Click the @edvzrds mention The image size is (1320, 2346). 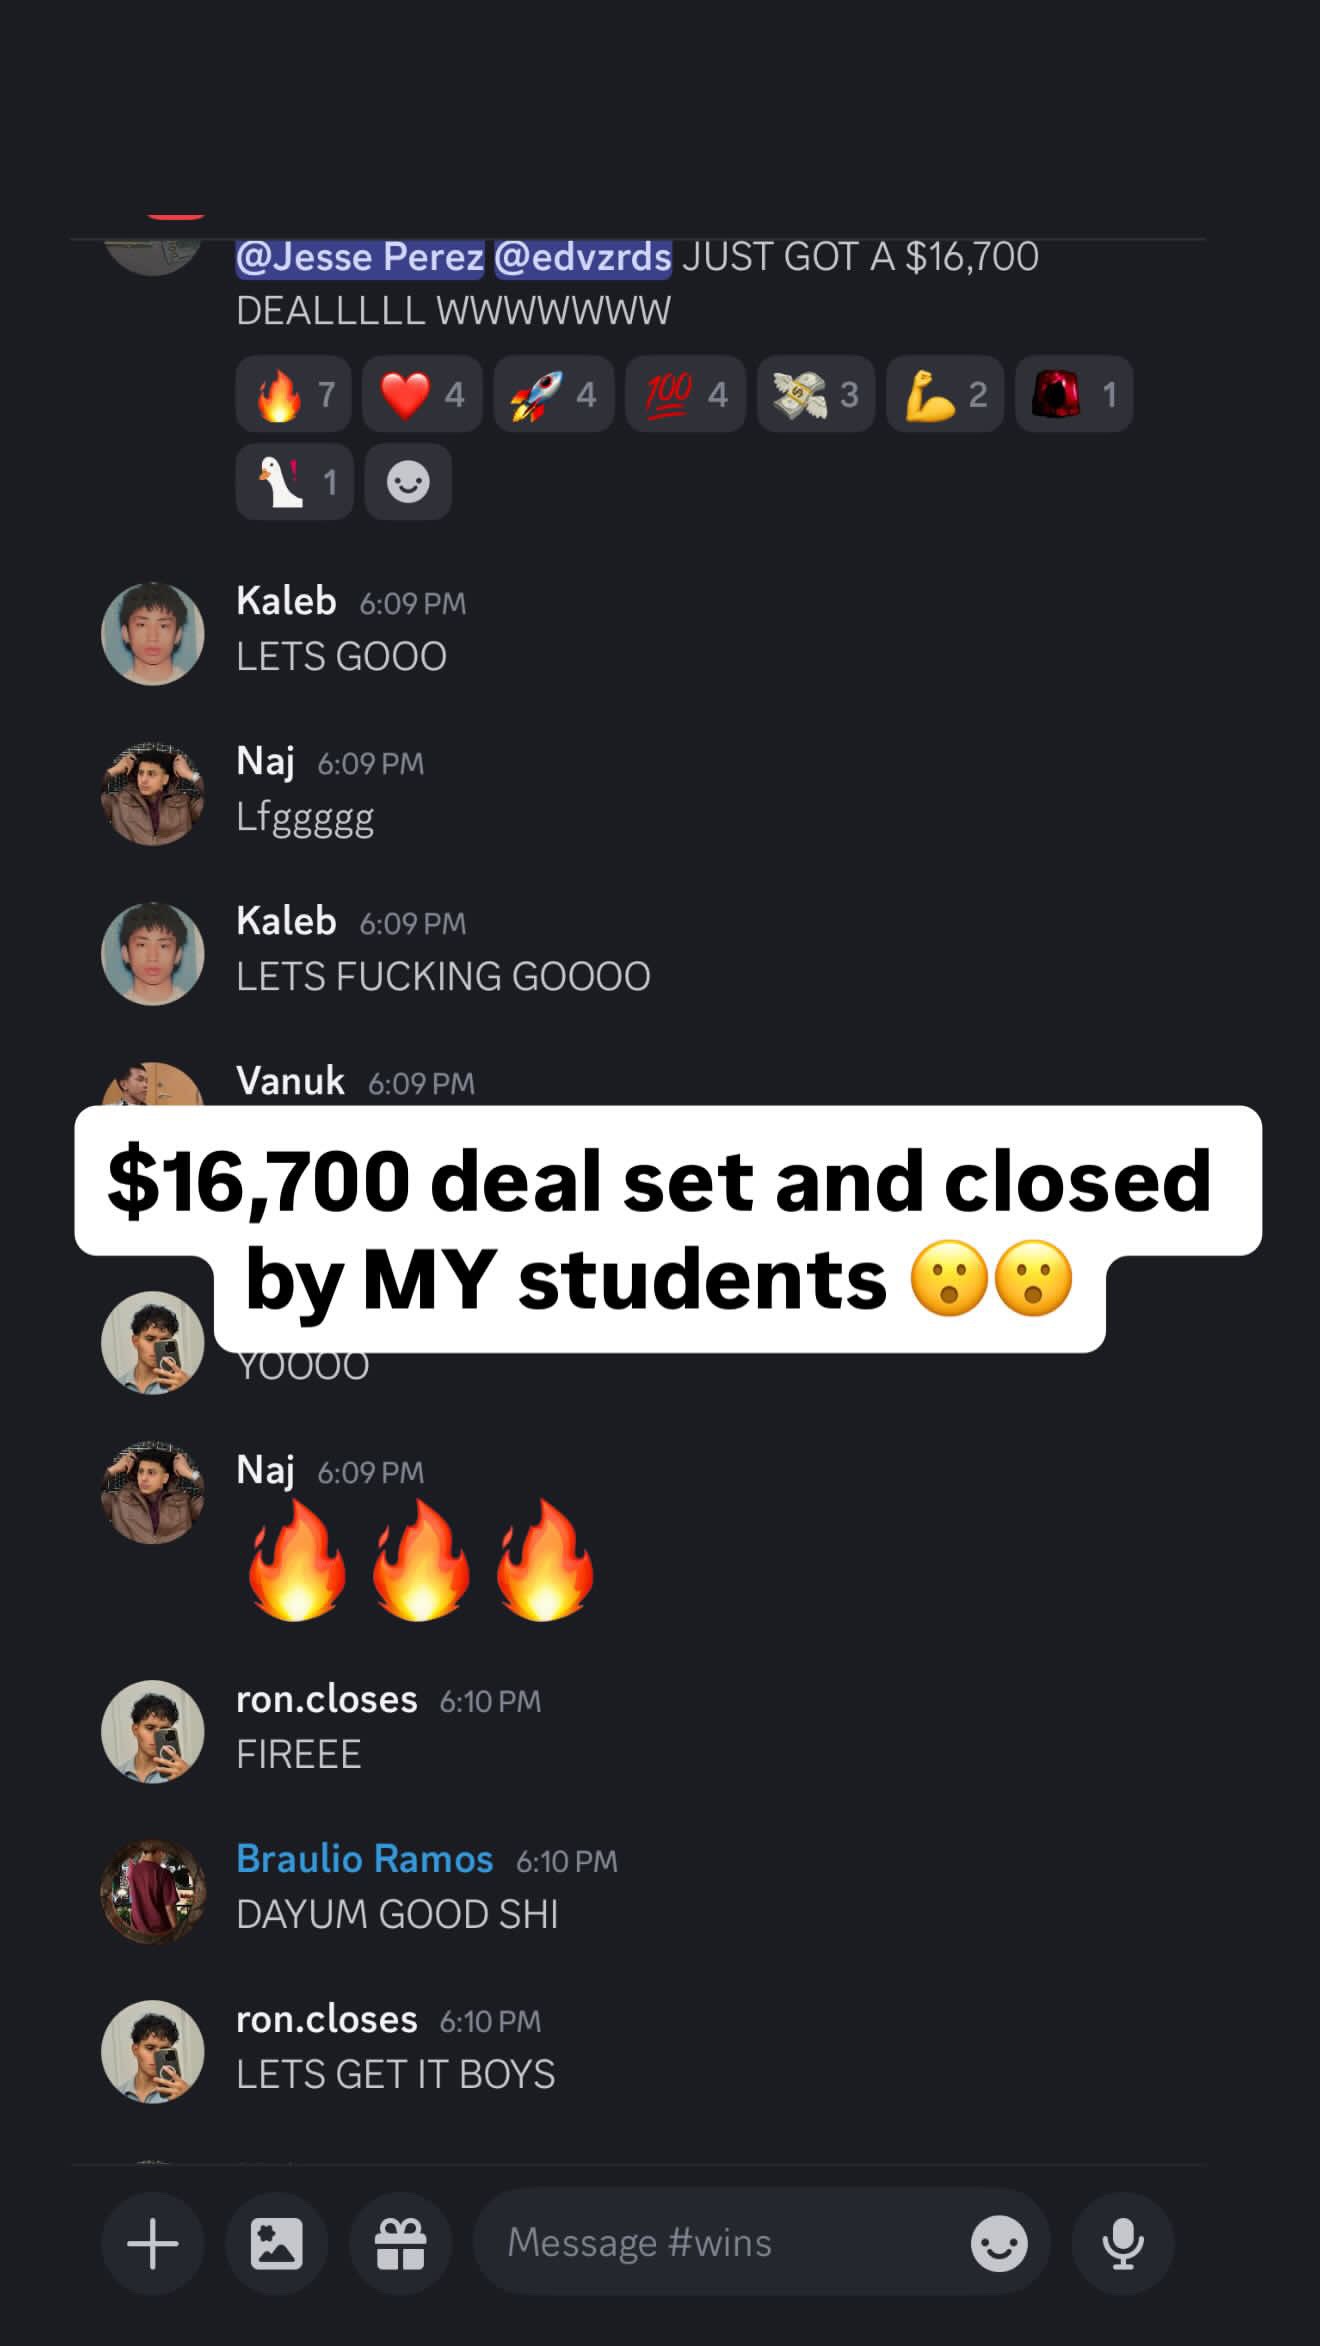point(583,257)
